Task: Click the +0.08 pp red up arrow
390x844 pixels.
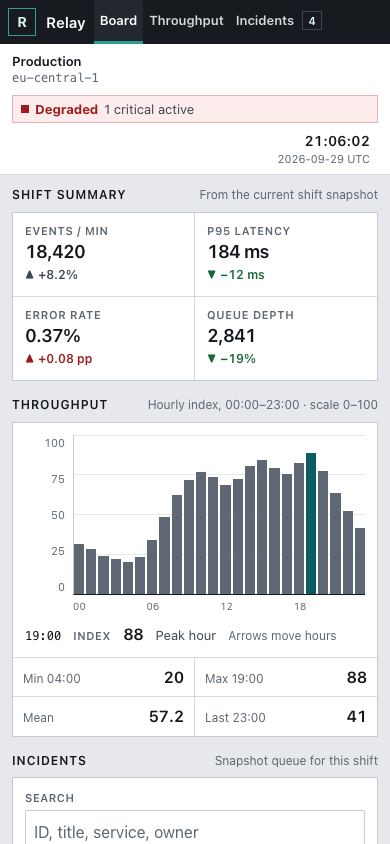Action: [x=29, y=358]
